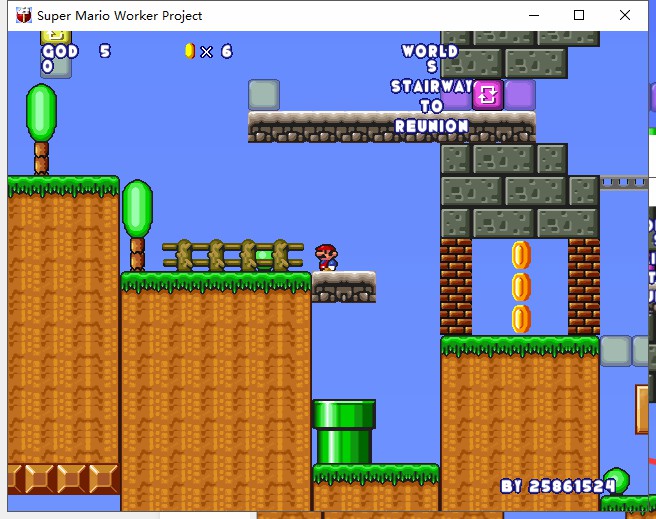Viewport: 656px width, 519px height.
Task: Click the coin count '6' text
Action: click(227, 51)
